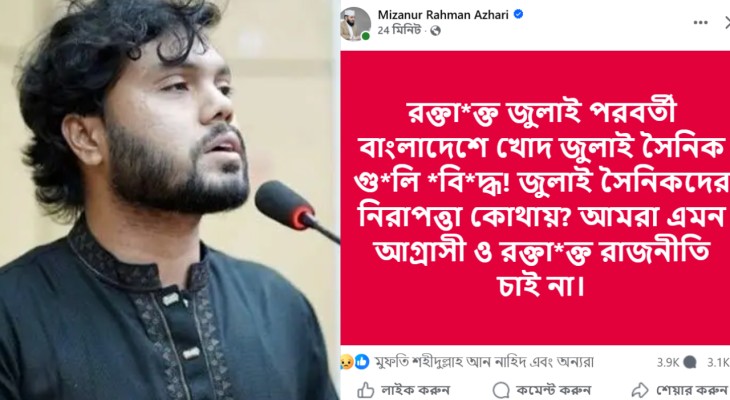The image size is (730, 400).
Task: Click the comment bubble icon beside 3.9K
Action: coord(689,362)
